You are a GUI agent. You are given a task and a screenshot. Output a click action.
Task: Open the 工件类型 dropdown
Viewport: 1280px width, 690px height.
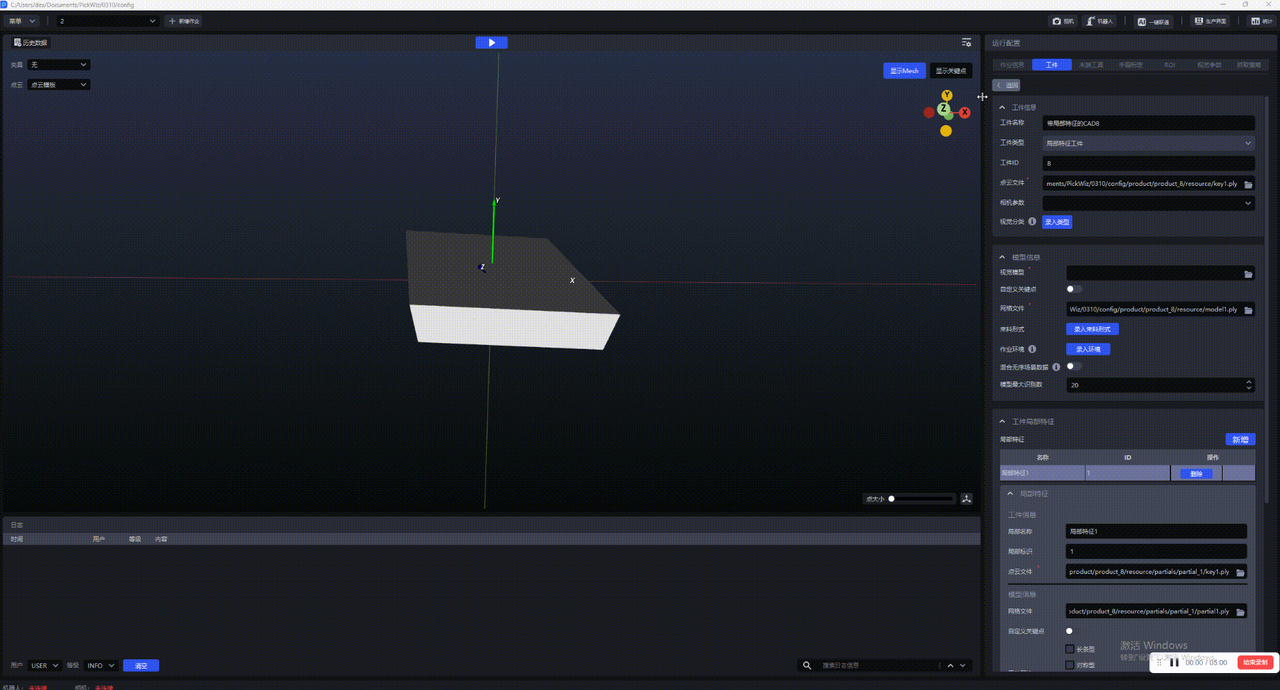[x=1149, y=143]
